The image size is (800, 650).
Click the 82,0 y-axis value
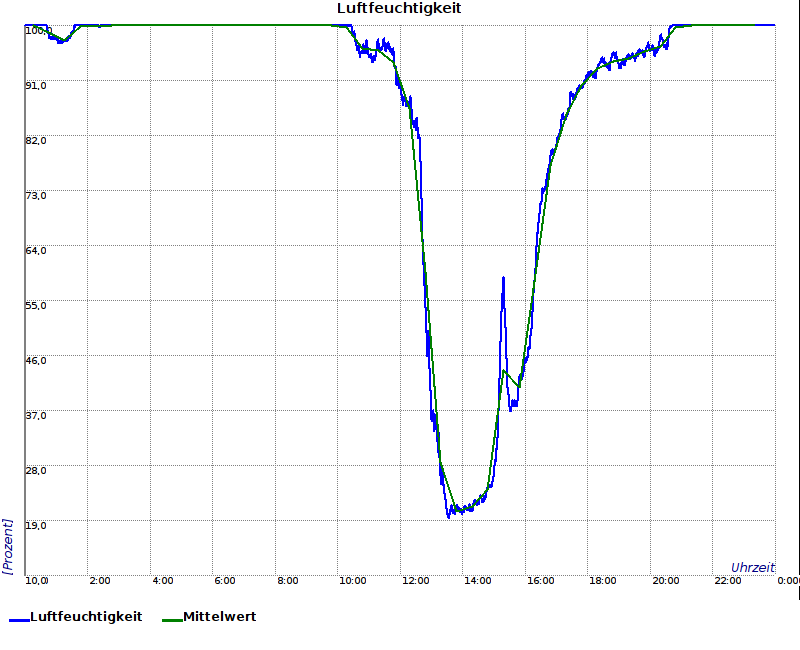click(36, 141)
